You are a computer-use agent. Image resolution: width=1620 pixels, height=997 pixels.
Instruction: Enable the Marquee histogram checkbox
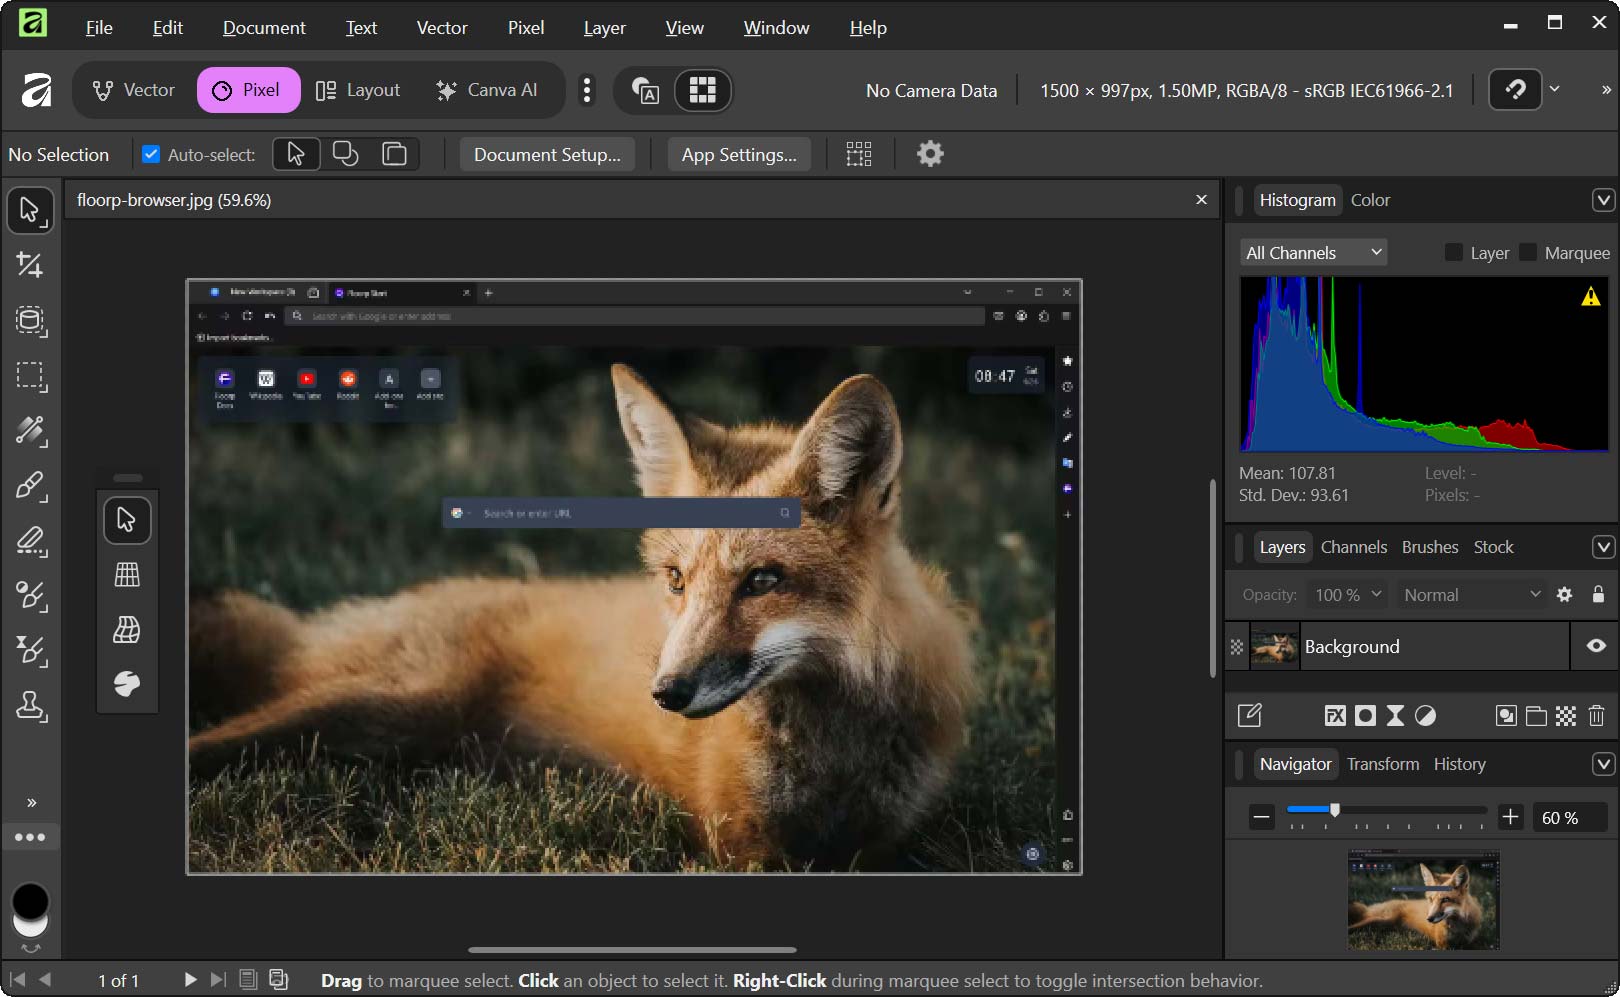[x=1527, y=253]
